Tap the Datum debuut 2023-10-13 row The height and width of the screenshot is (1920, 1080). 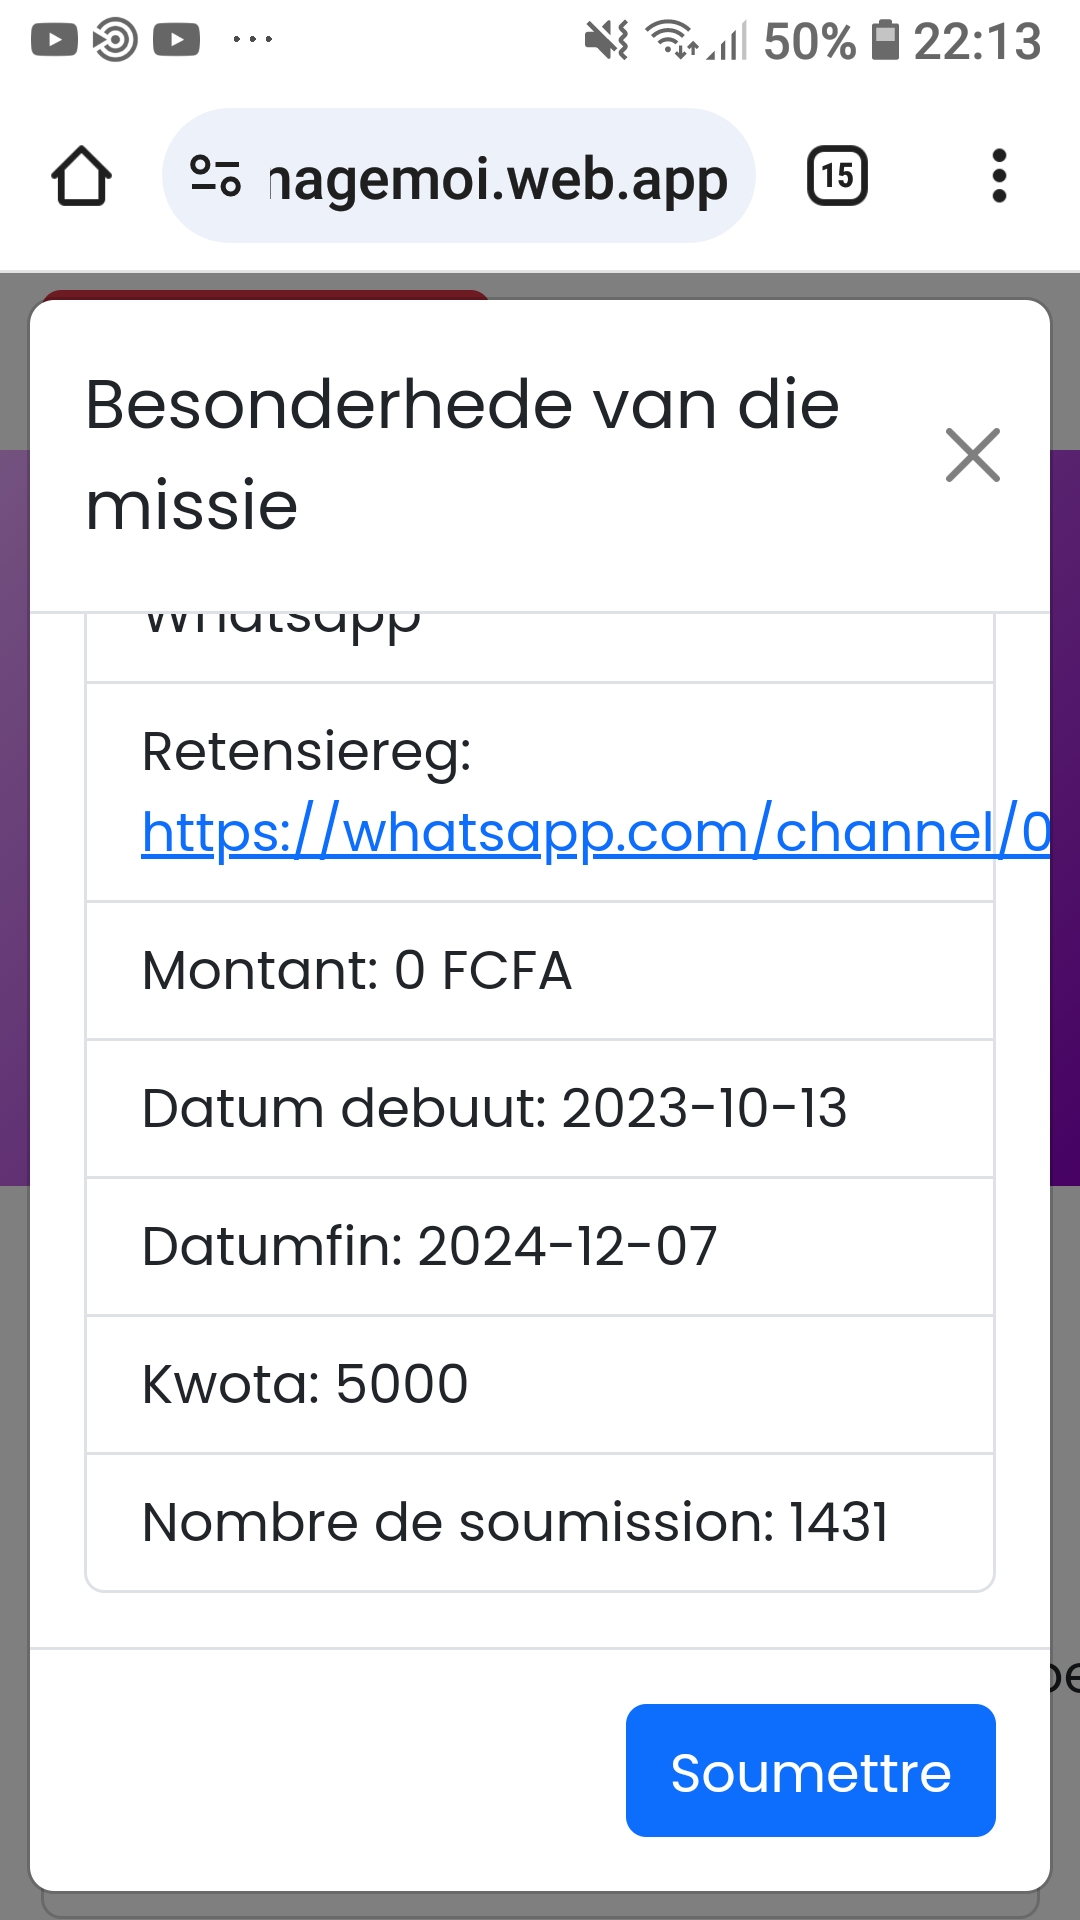[540, 1108]
